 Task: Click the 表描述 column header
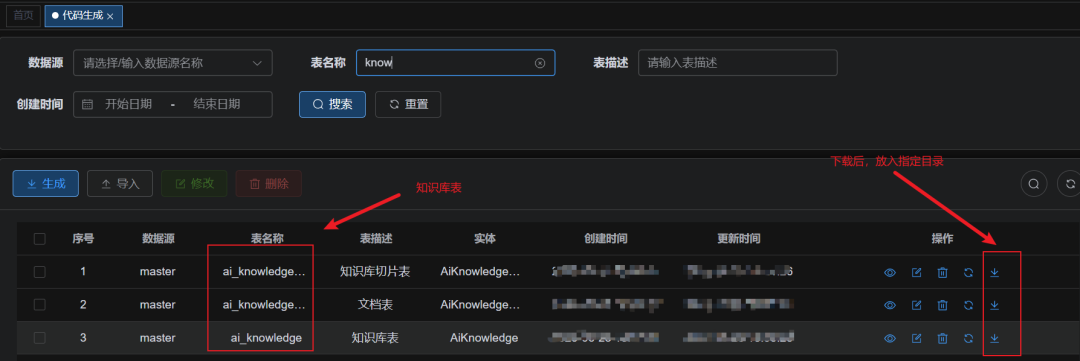pyautogui.click(x=376, y=239)
